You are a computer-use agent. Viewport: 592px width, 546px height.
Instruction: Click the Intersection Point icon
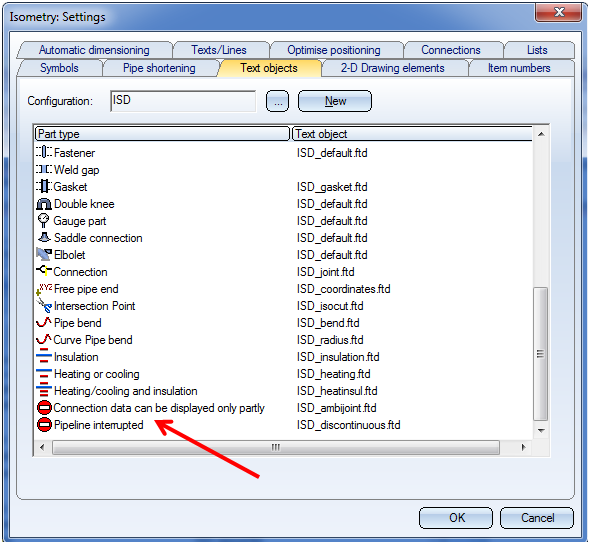coord(44,305)
